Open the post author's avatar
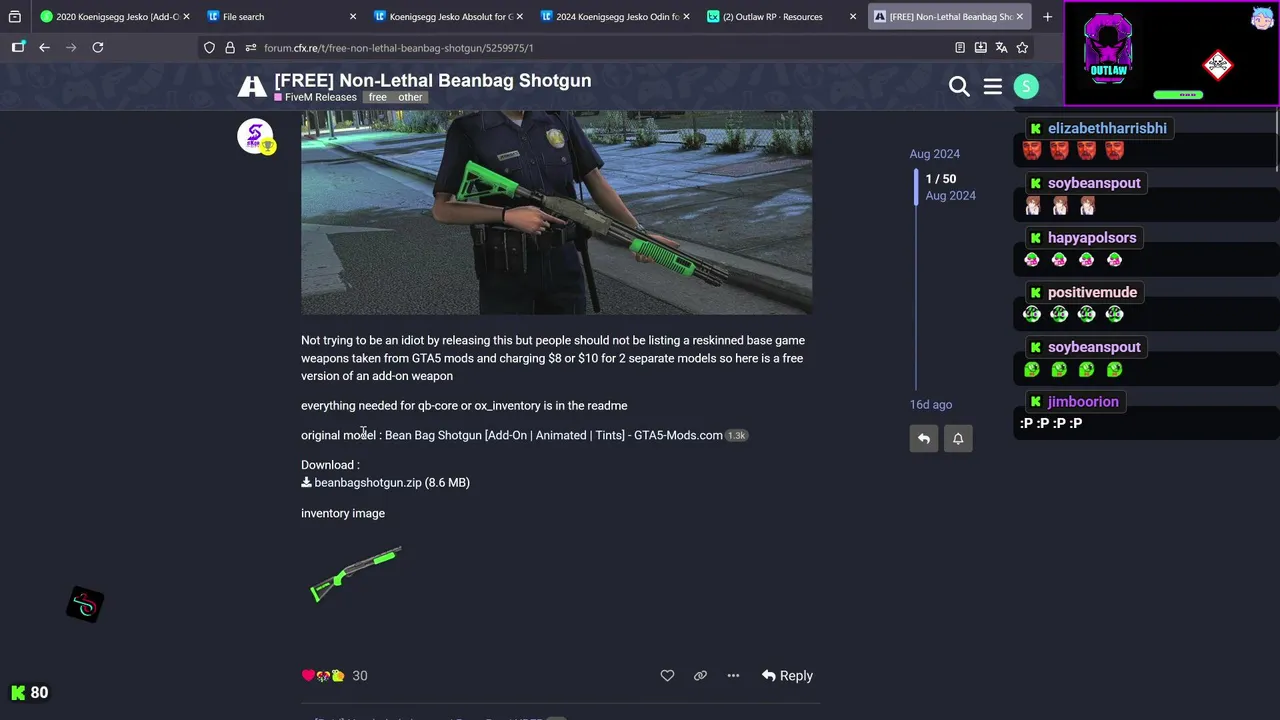The height and width of the screenshot is (720, 1280). (255, 135)
